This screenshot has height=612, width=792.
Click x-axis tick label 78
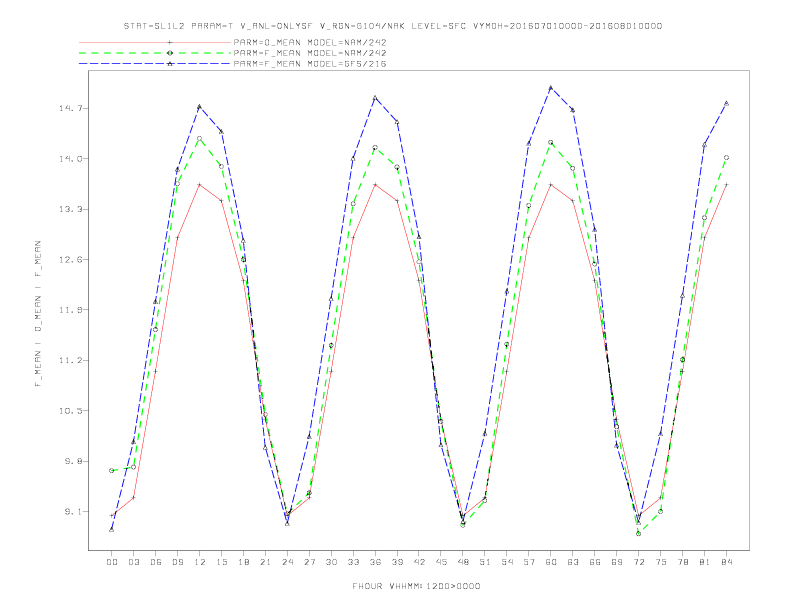tap(682, 562)
